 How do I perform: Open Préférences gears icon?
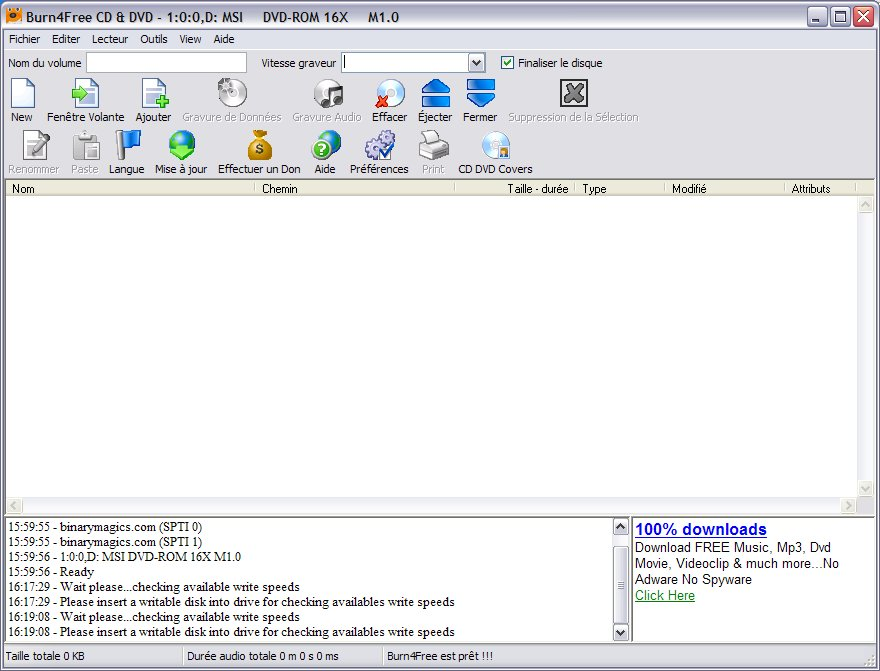(x=380, y=145)
